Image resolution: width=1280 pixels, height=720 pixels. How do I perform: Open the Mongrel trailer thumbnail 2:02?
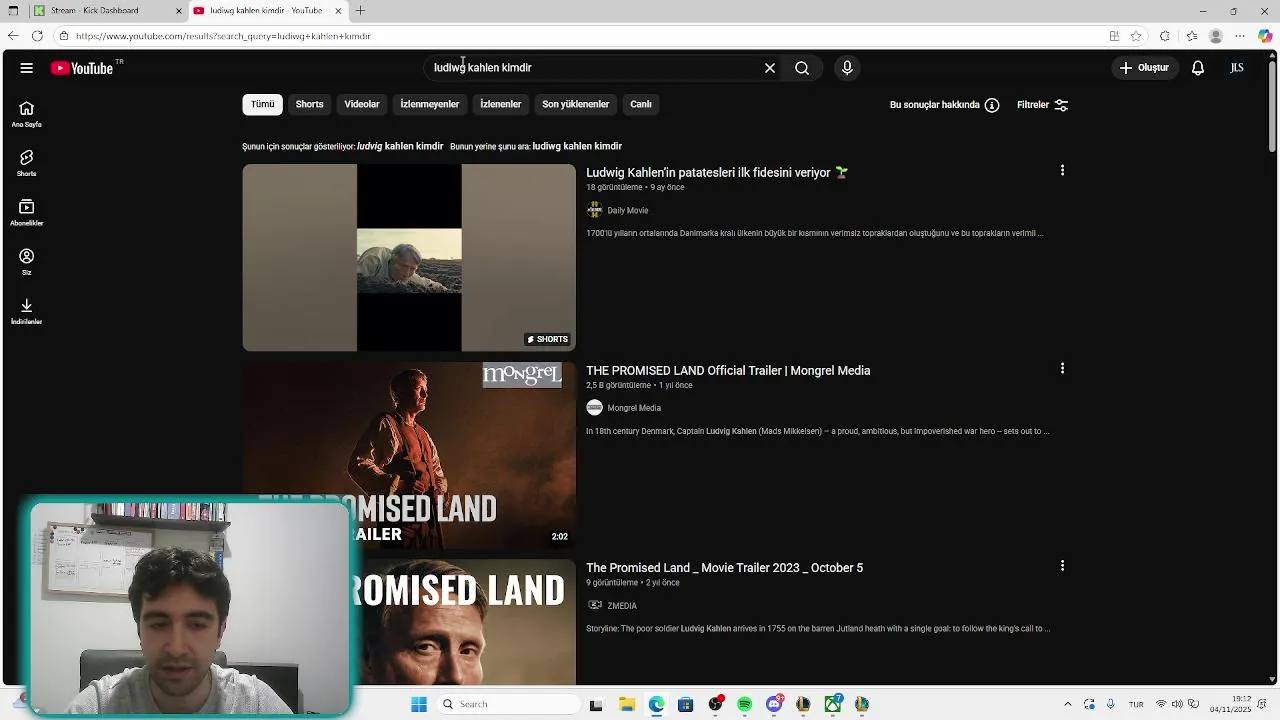409,455
